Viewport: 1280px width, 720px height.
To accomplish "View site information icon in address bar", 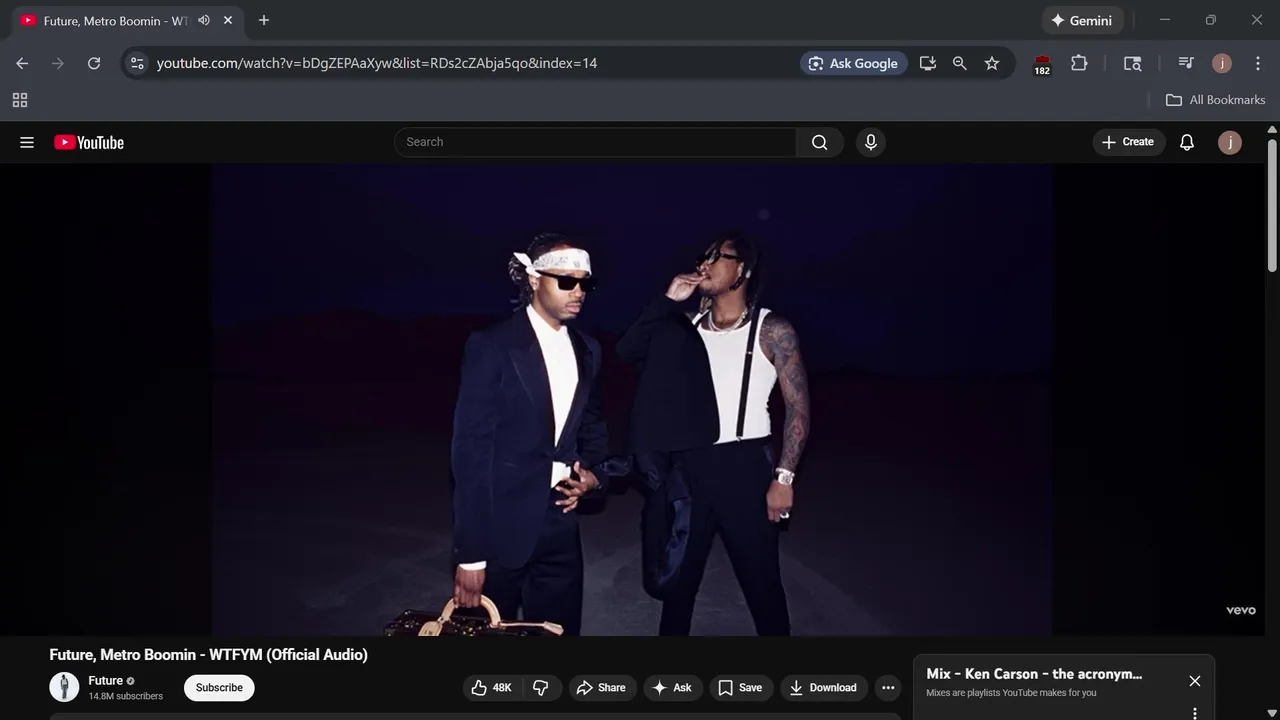I will click(138, 63).
